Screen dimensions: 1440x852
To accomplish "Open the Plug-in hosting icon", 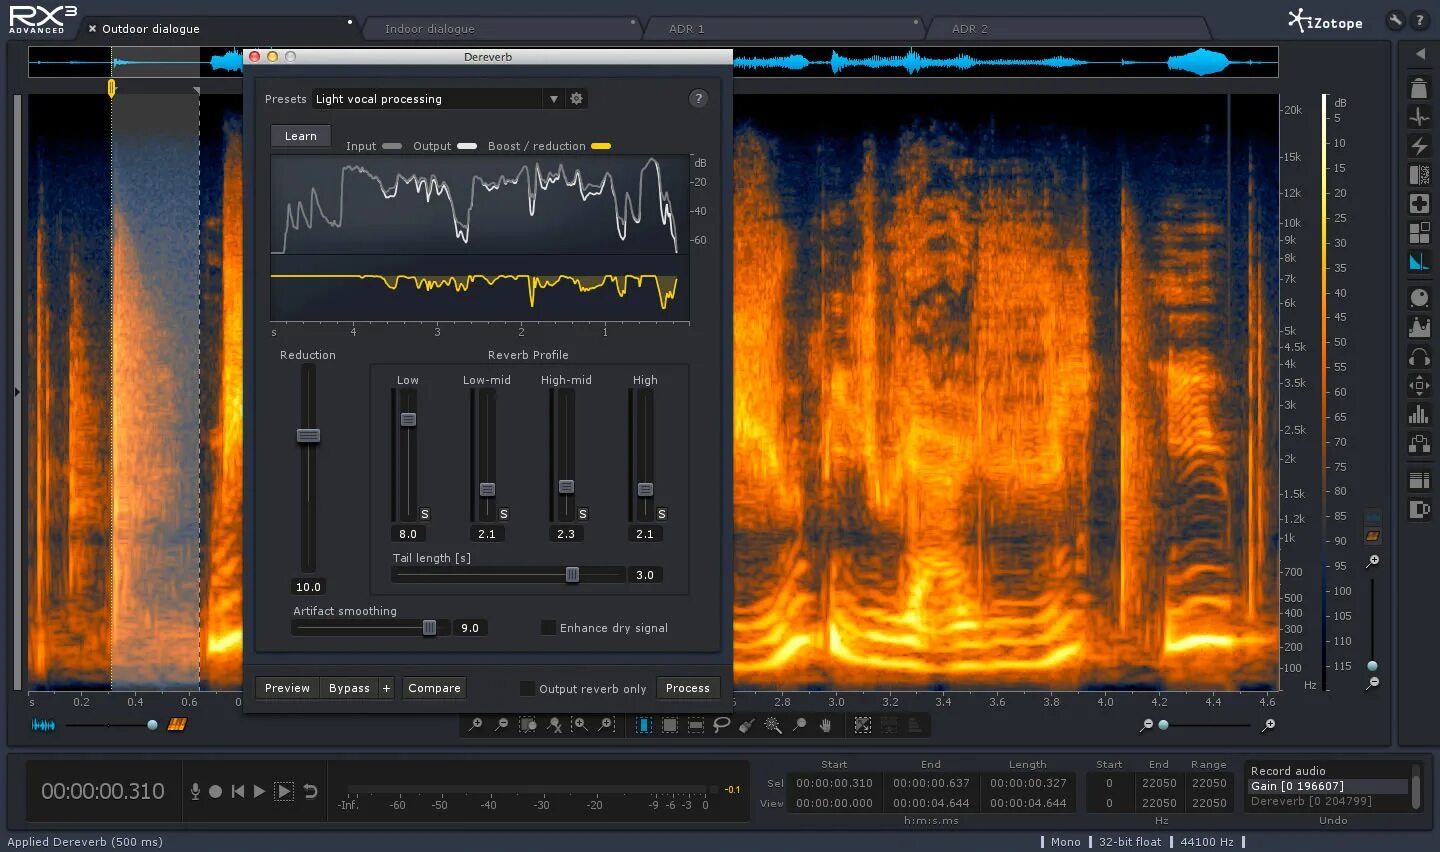I will 1419,443.
